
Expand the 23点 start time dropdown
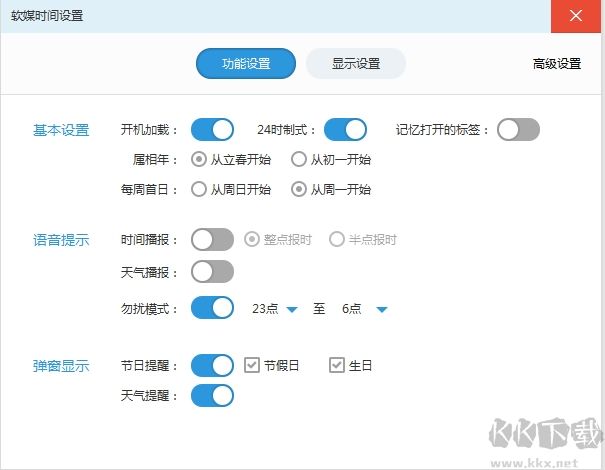pos(292,309)
